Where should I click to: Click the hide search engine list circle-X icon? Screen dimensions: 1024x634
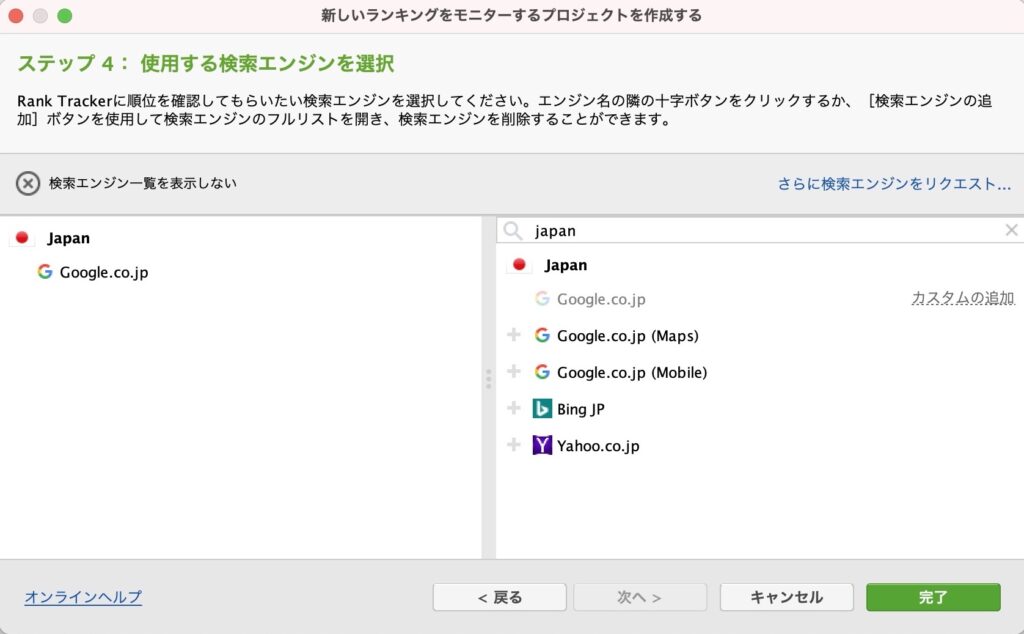point(27,184)
